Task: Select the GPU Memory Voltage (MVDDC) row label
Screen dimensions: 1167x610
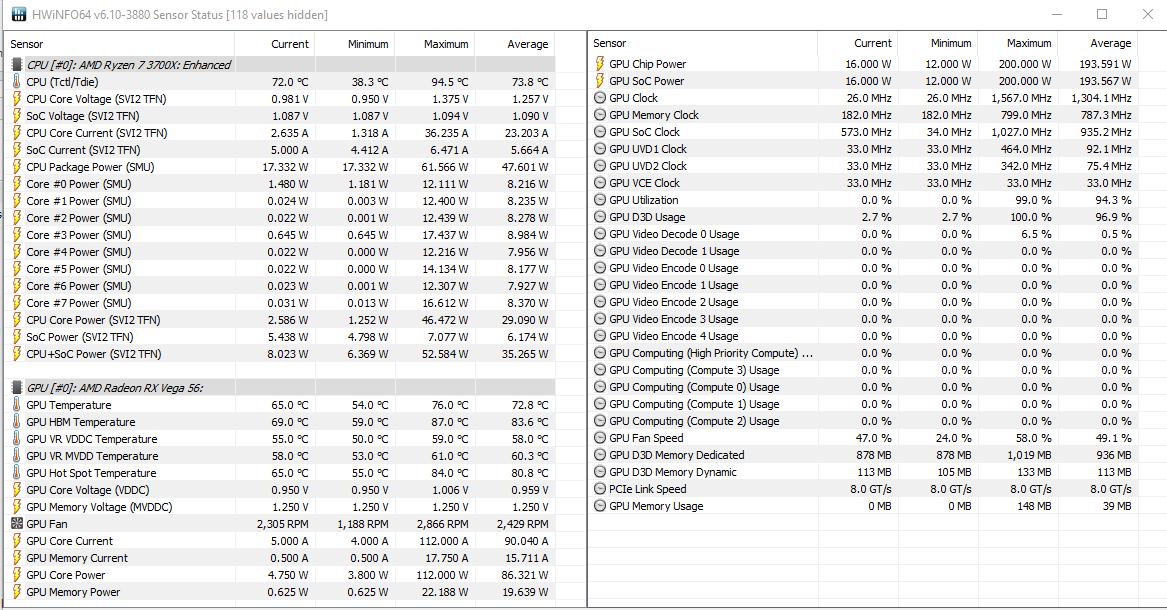Action: tap(99, 507)
